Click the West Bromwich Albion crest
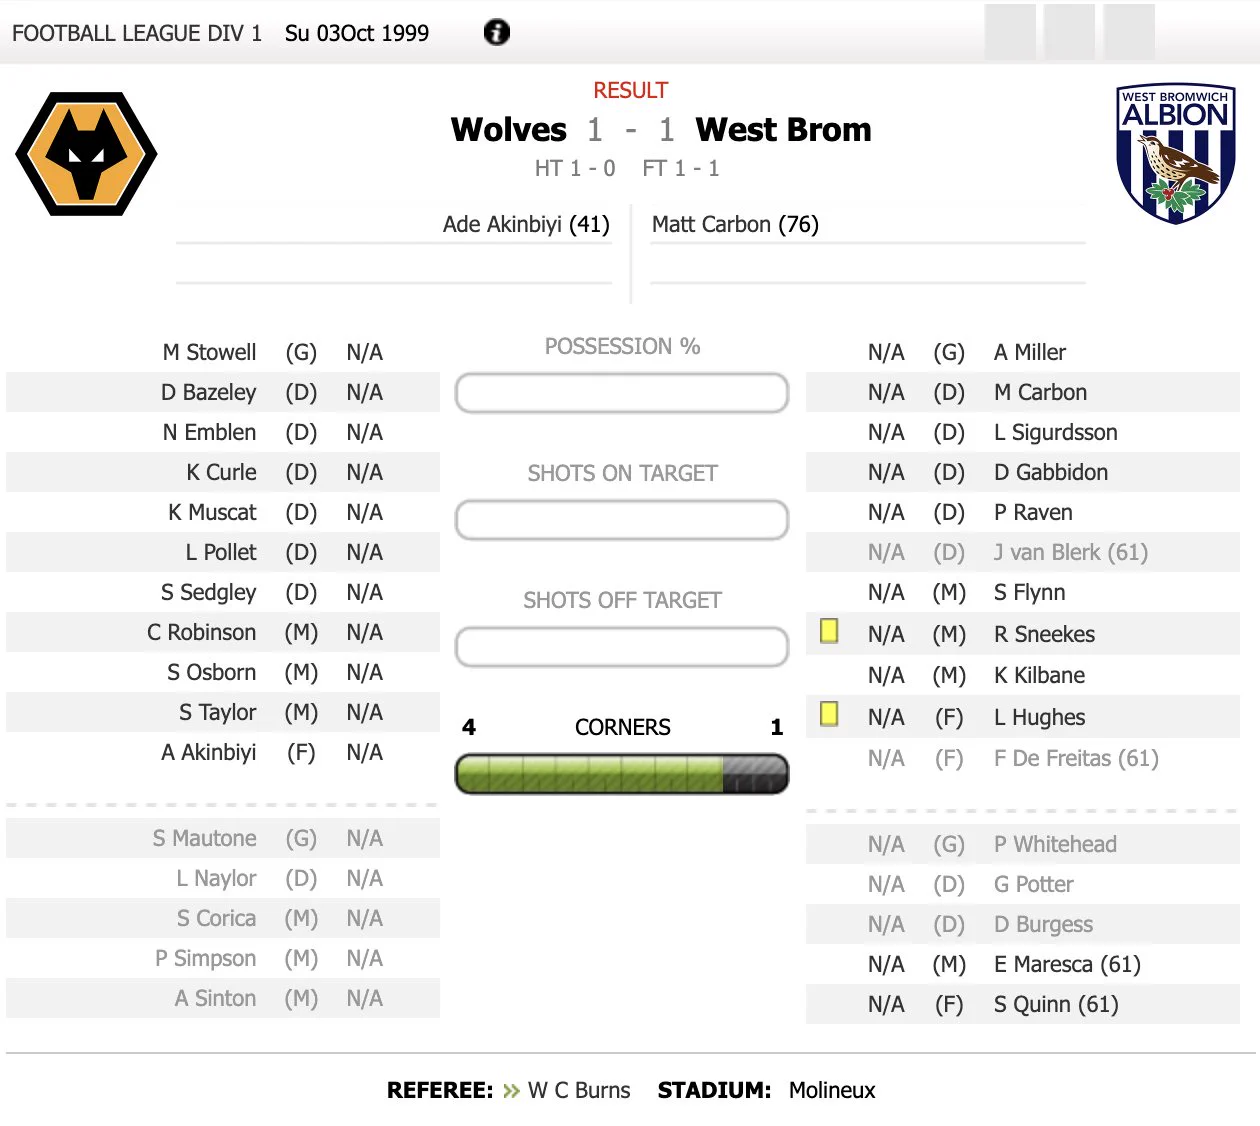 pyautogui.click(x=1175, y=153)
